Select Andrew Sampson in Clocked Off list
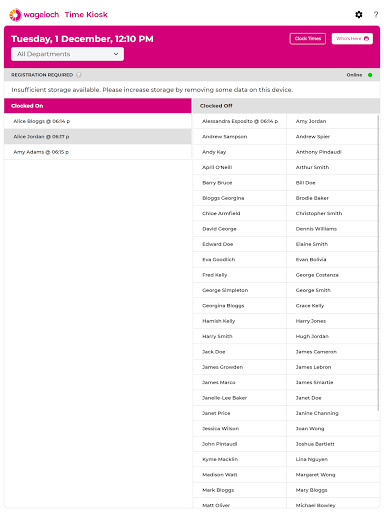This screenshot has height=512, width=384. coord(240,137)
